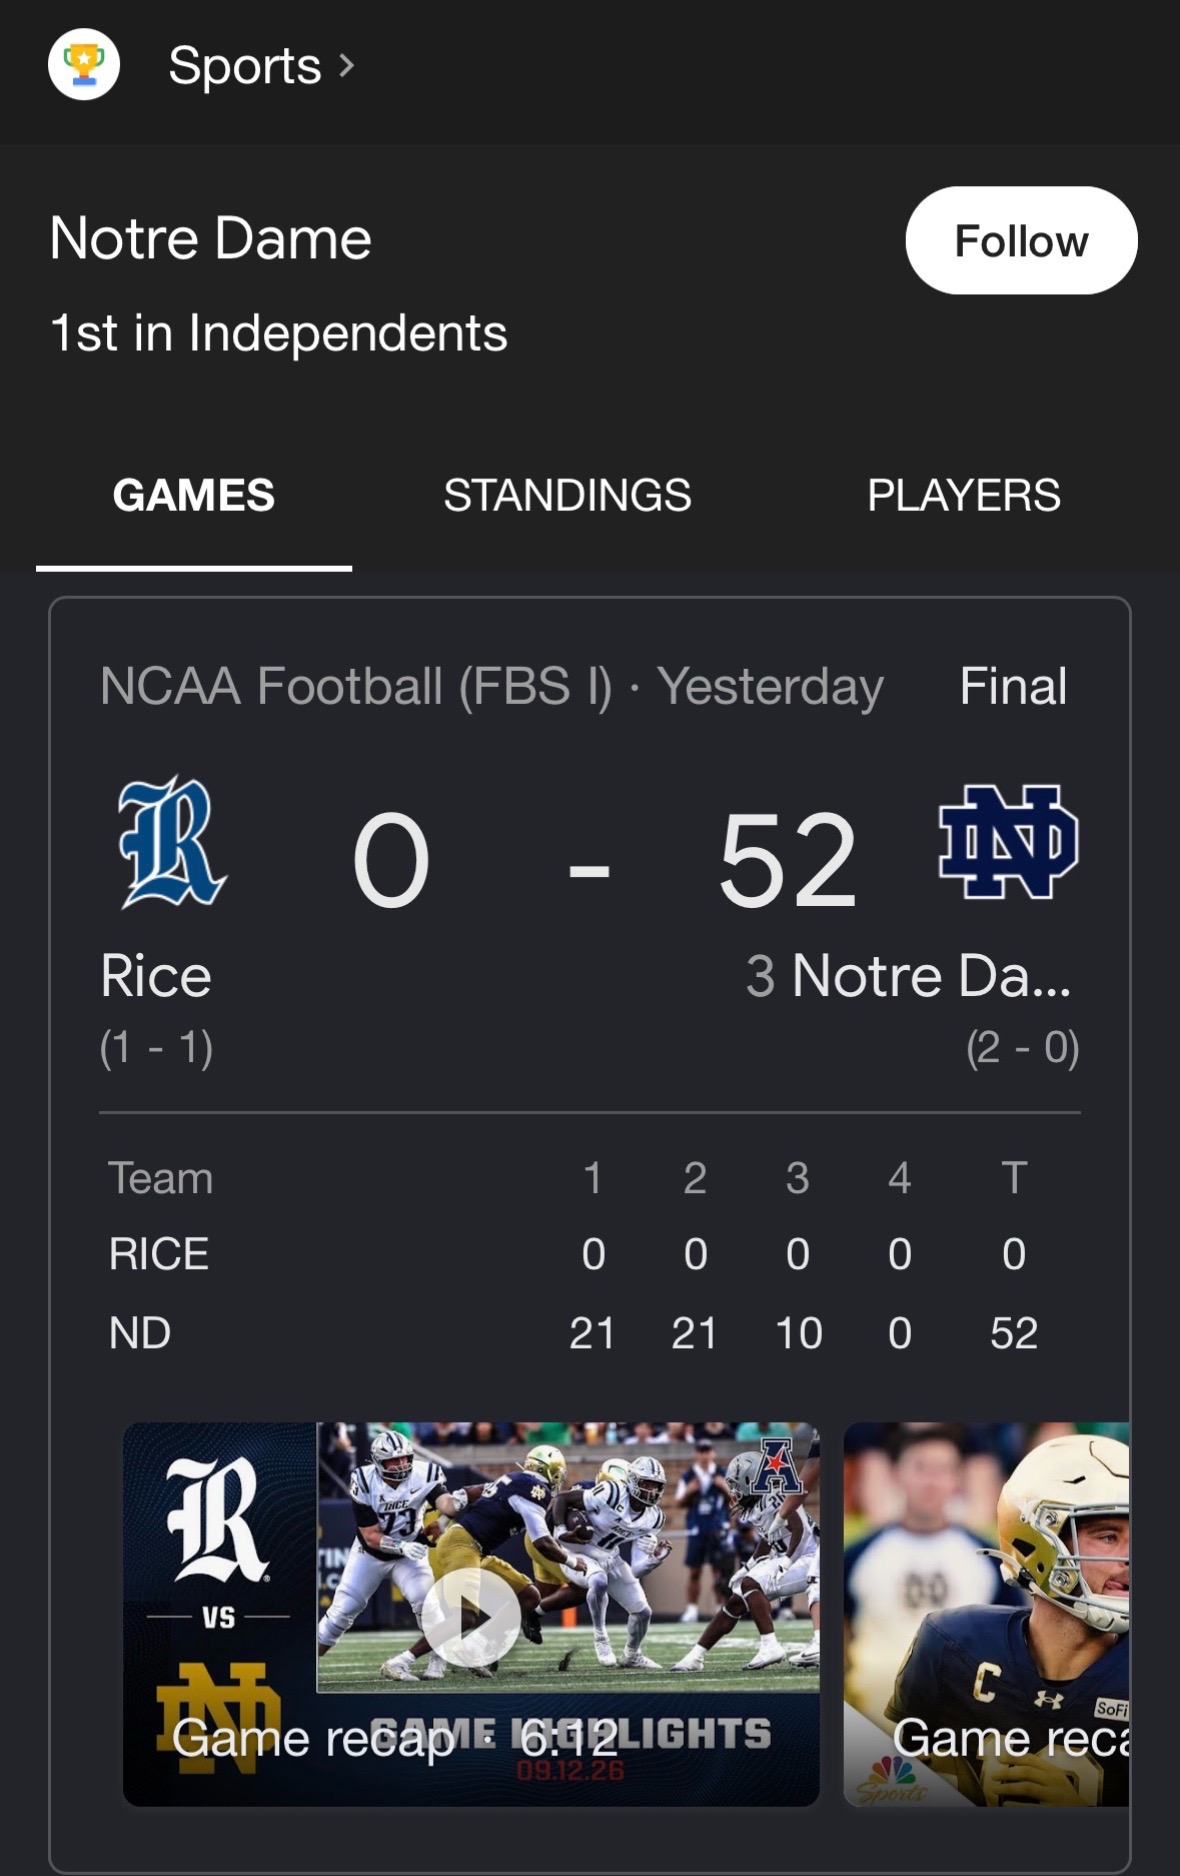This screenshot has width=1180, height=1876.
Task: Tap the gold ND logo in recap card
Action: [218, 1716]
